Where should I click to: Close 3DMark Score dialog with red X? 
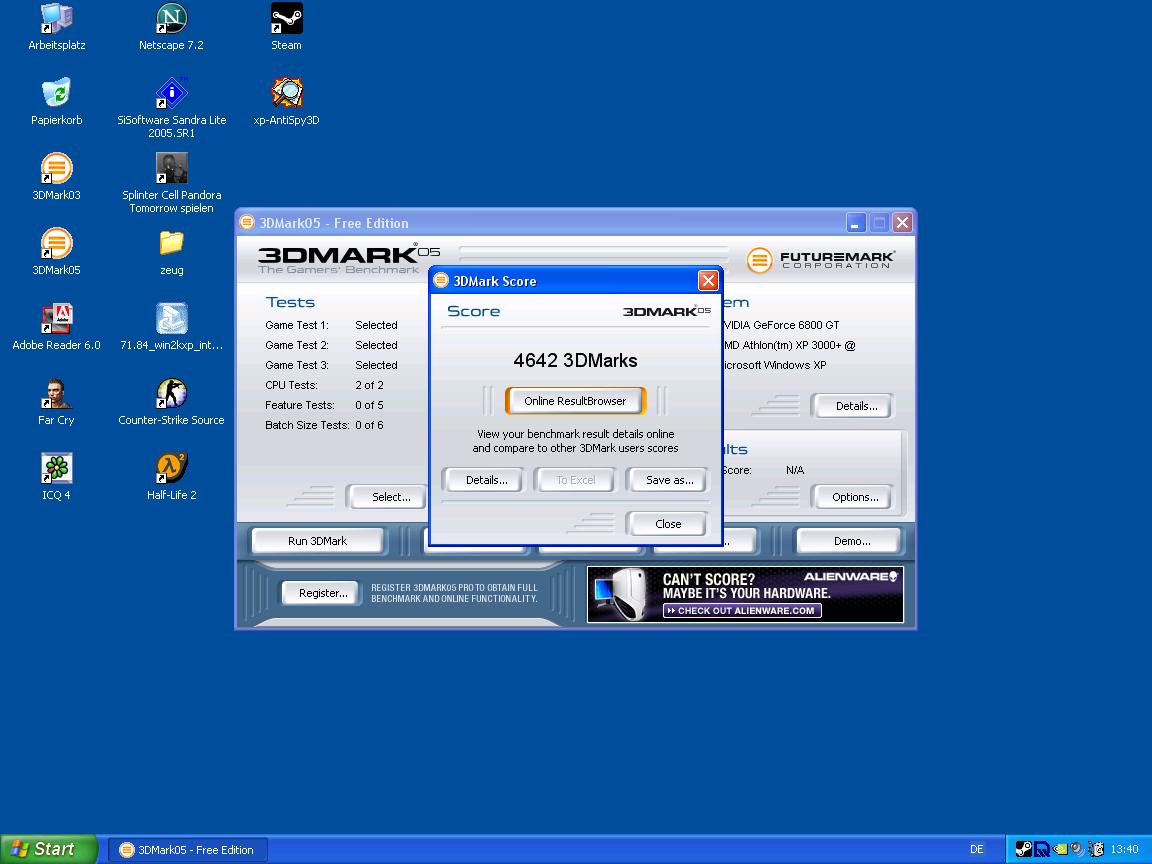click(708, 281)
